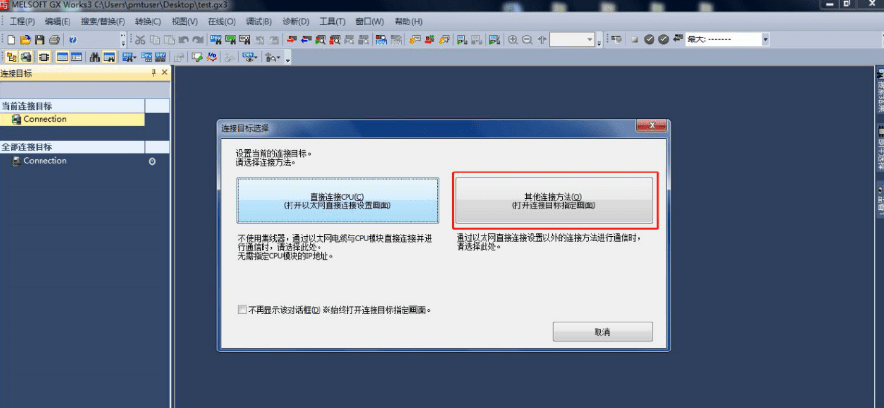Click 当前连接目标 section header
884x408 pixels.
point(72,105)
